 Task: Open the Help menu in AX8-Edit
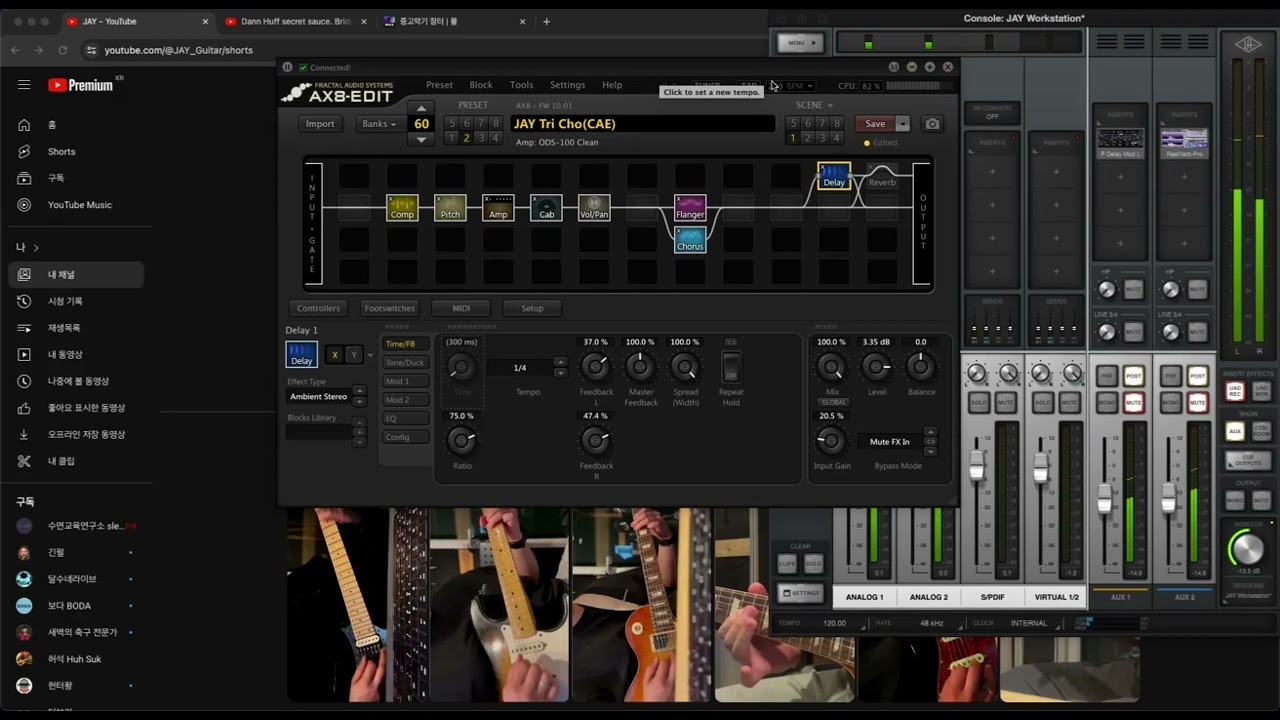point(612,85)
